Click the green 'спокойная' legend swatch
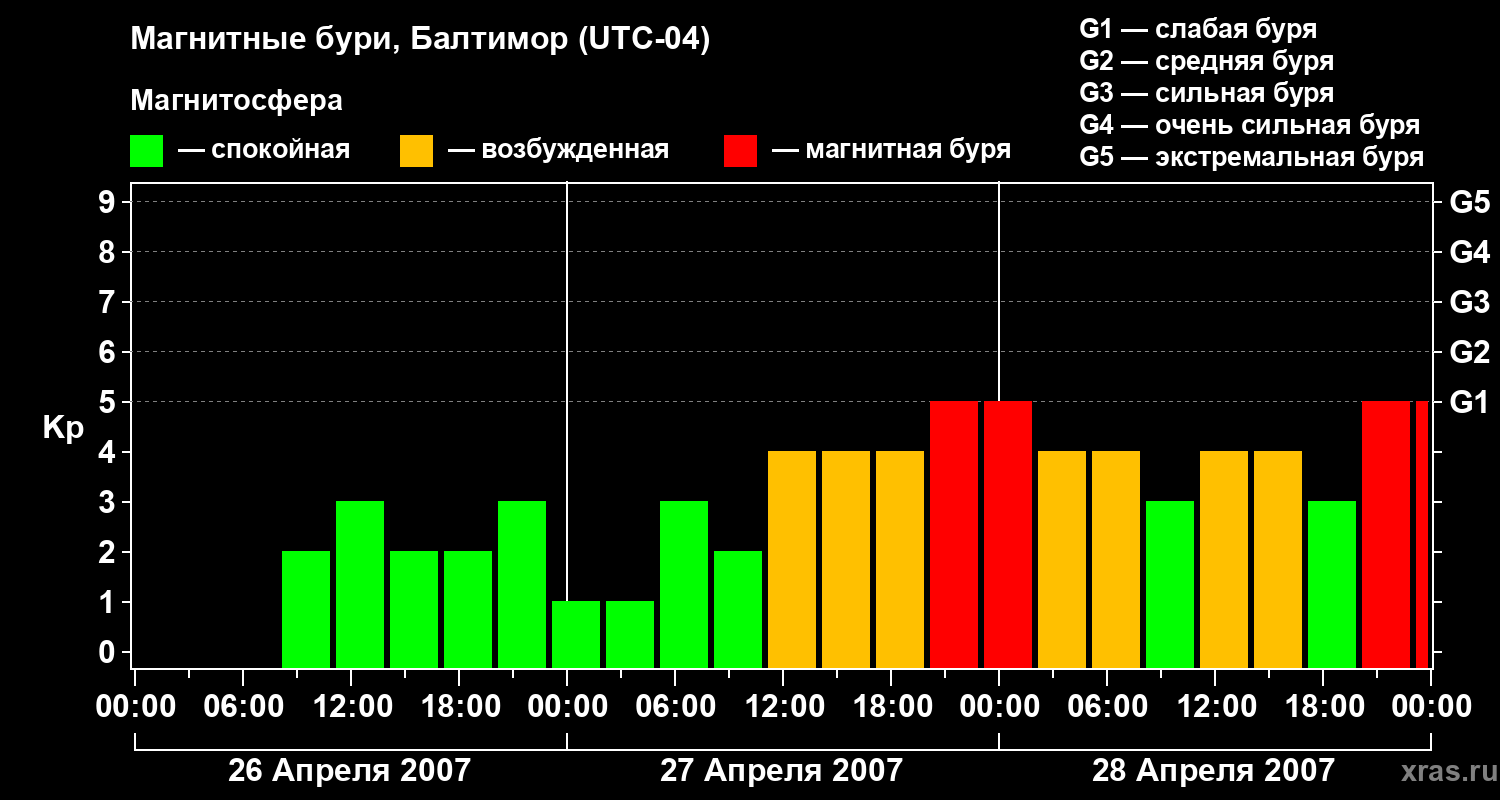1500x800 pixels. [146, 151]
